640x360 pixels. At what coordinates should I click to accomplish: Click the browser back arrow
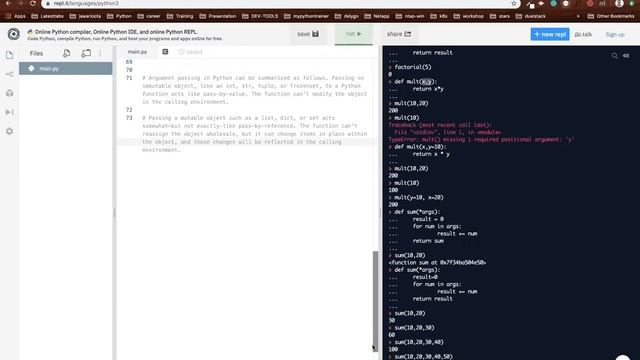(x=8, y=3)
